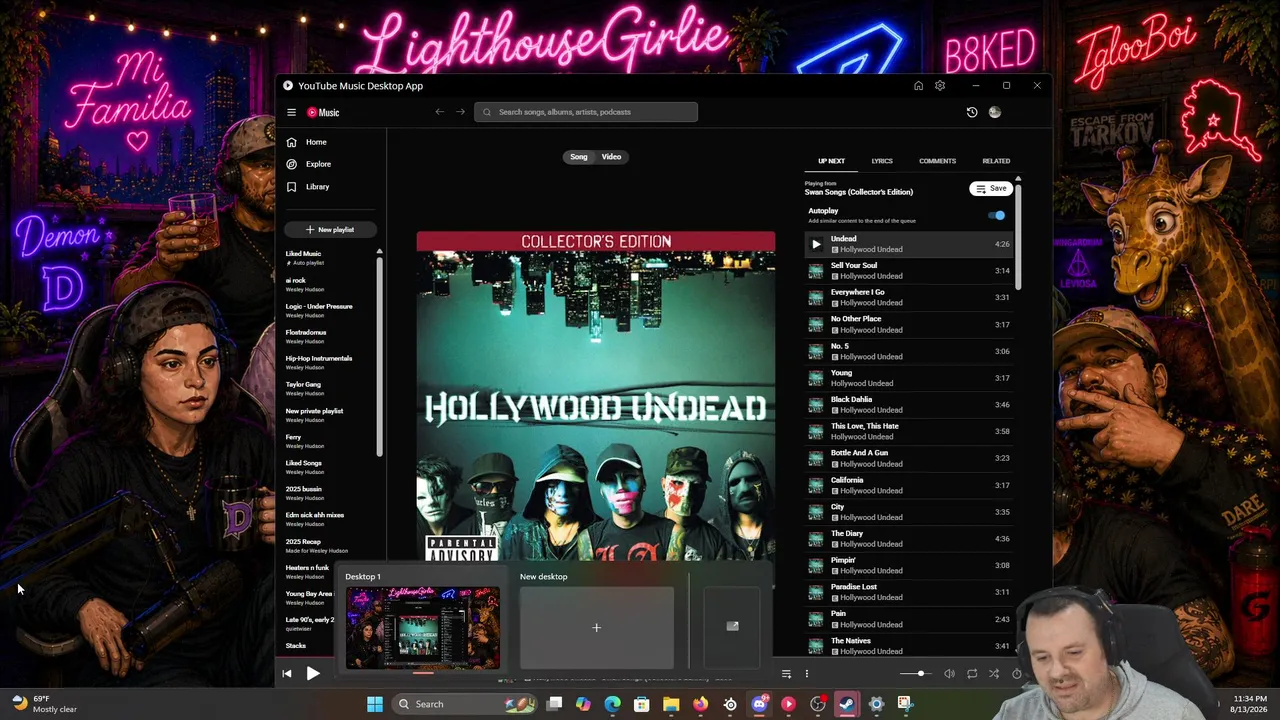Open listening history clock icon

click(971, 112)
